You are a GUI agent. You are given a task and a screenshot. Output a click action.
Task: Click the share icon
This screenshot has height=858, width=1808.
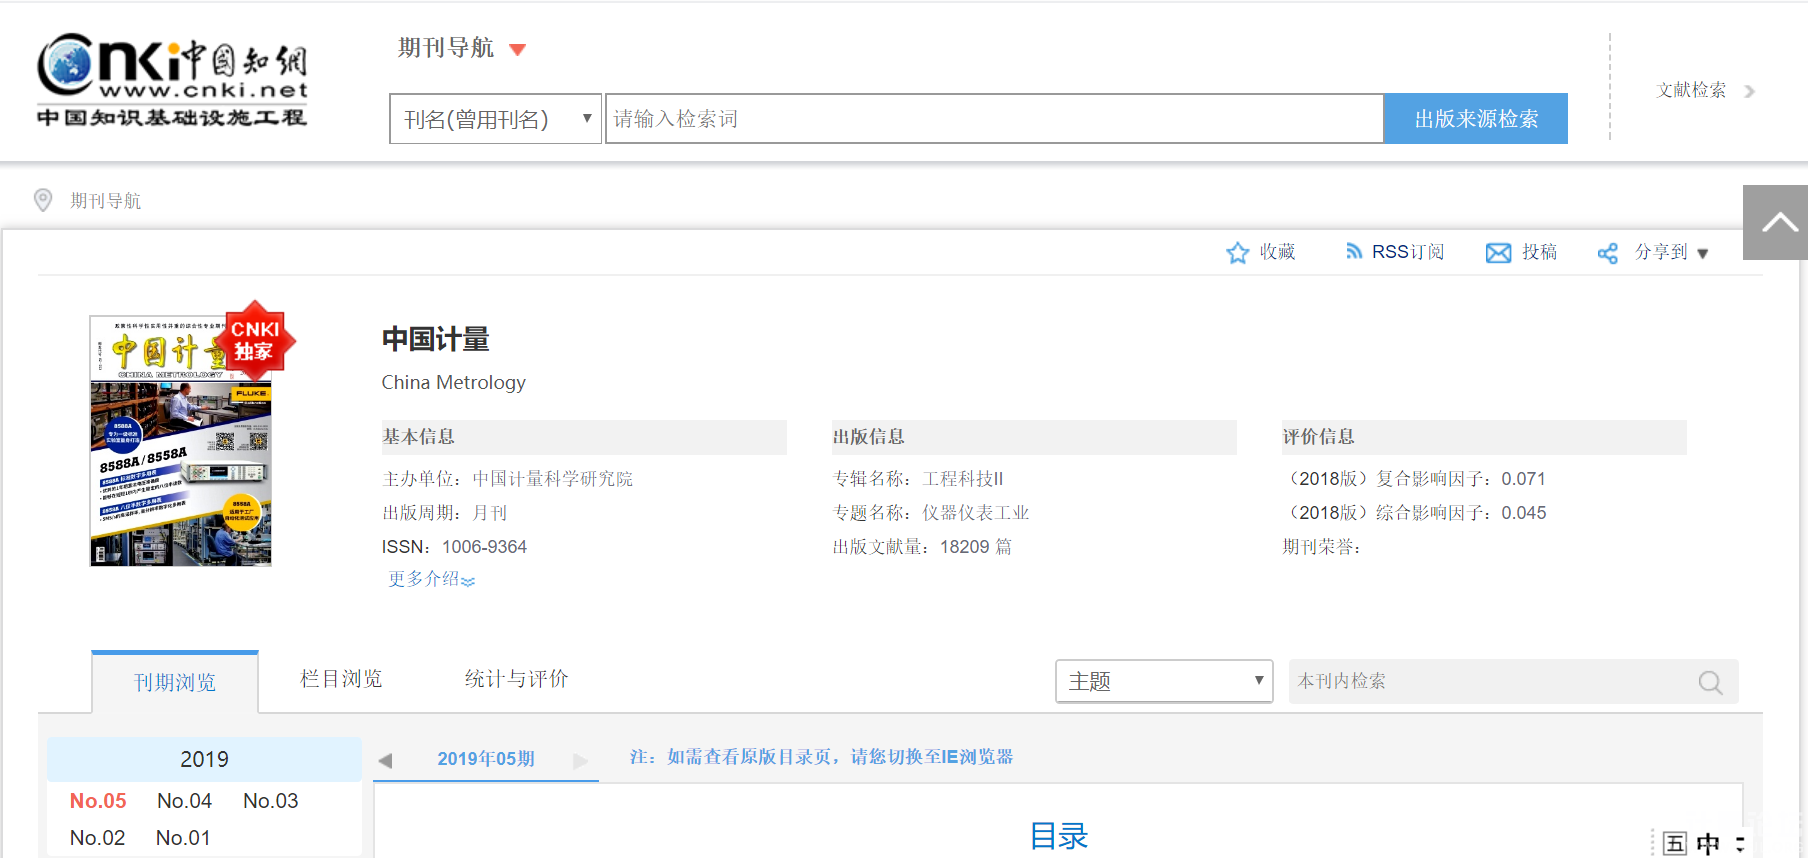(1607, 254)
